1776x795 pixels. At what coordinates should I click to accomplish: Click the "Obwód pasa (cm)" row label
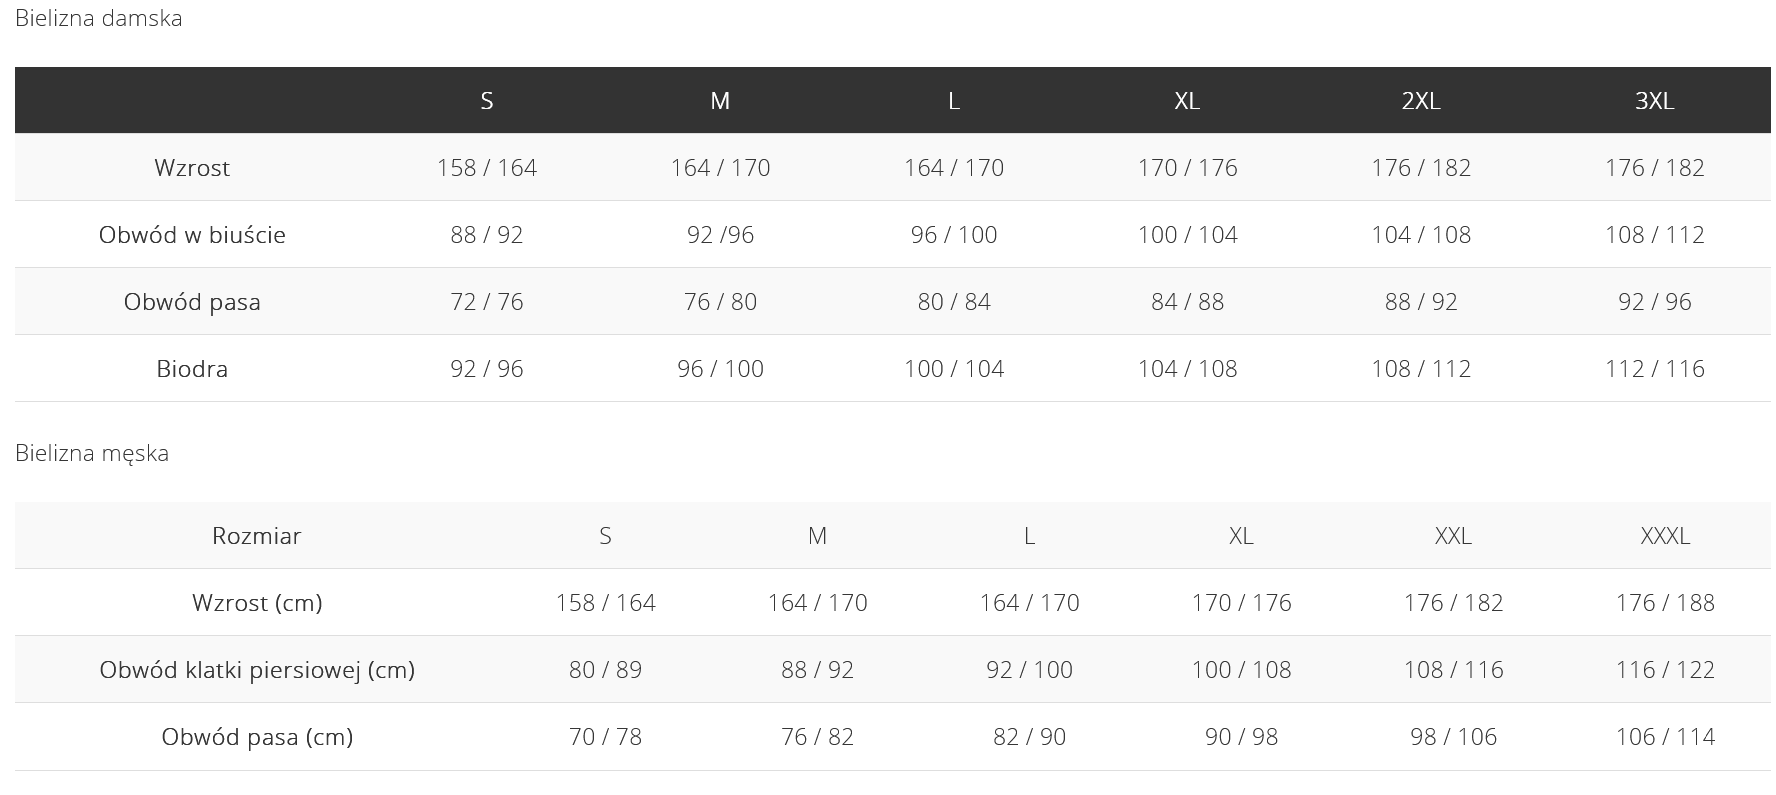pyautogui.click(x=257, y=737)
